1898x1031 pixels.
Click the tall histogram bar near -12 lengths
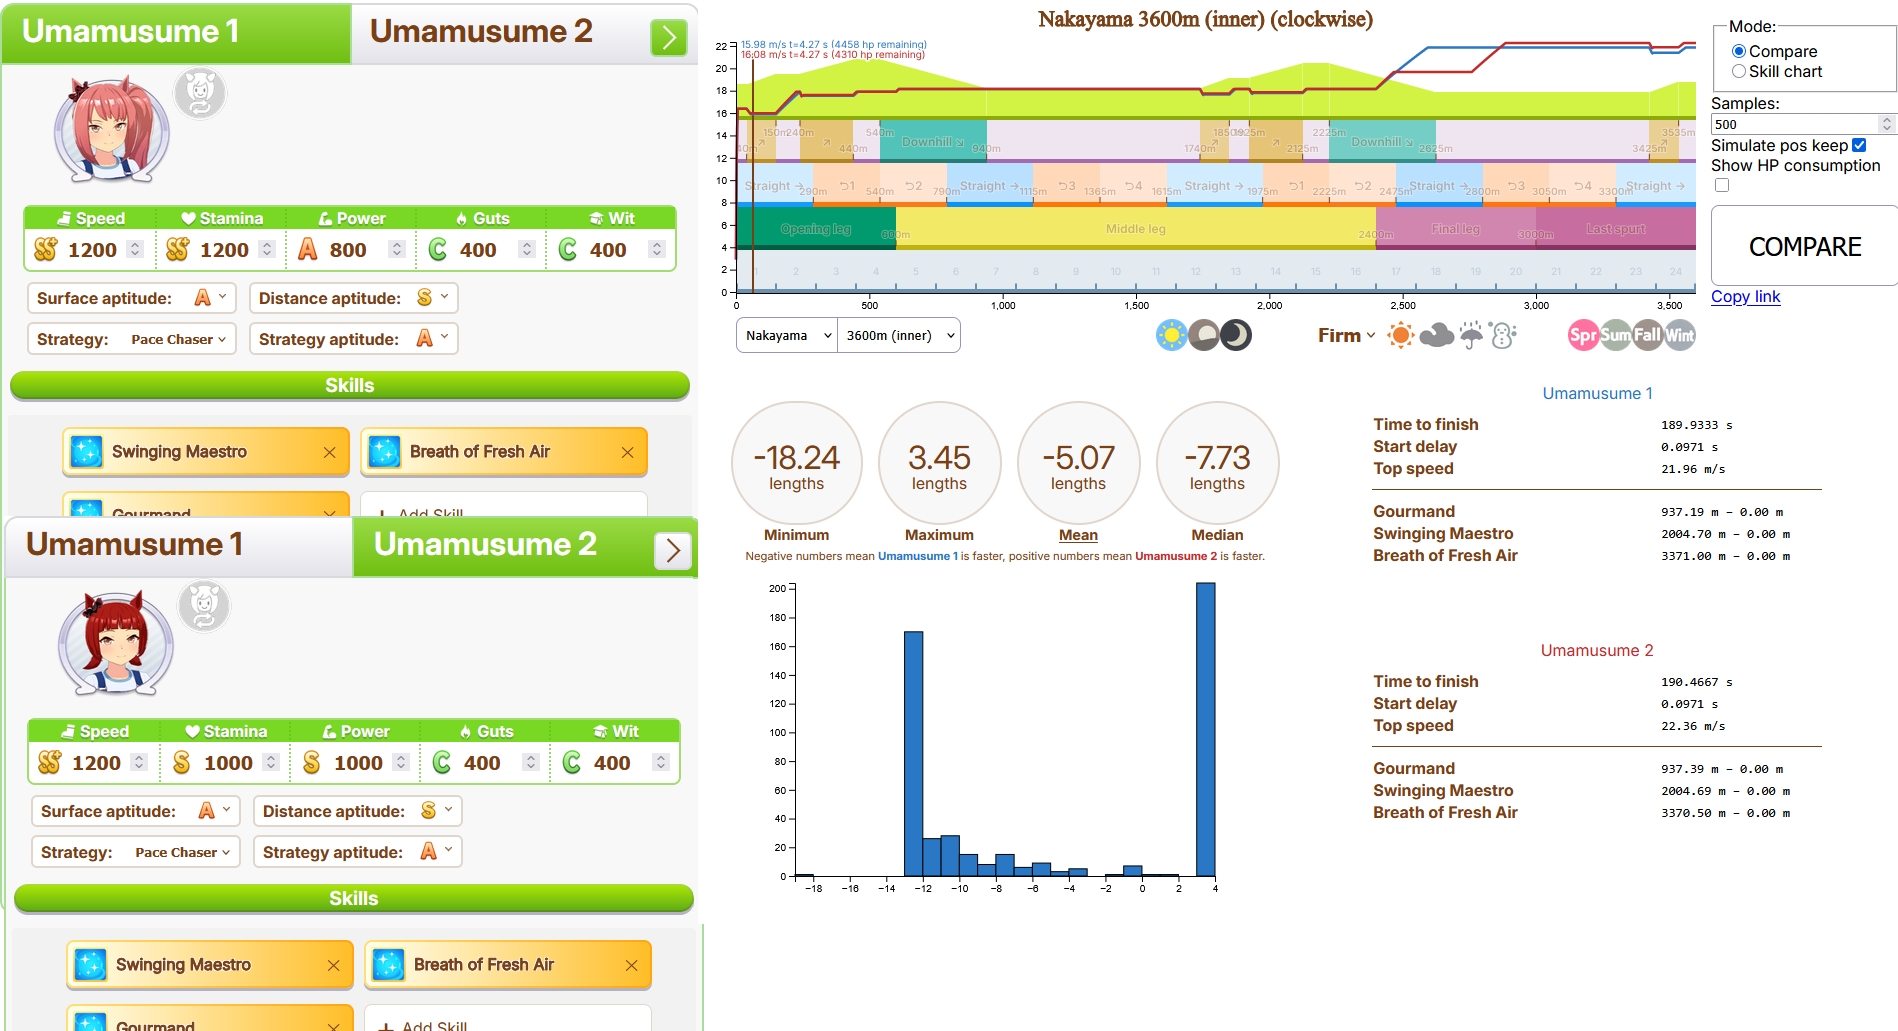pyautogui.click(x=913, y=753)
